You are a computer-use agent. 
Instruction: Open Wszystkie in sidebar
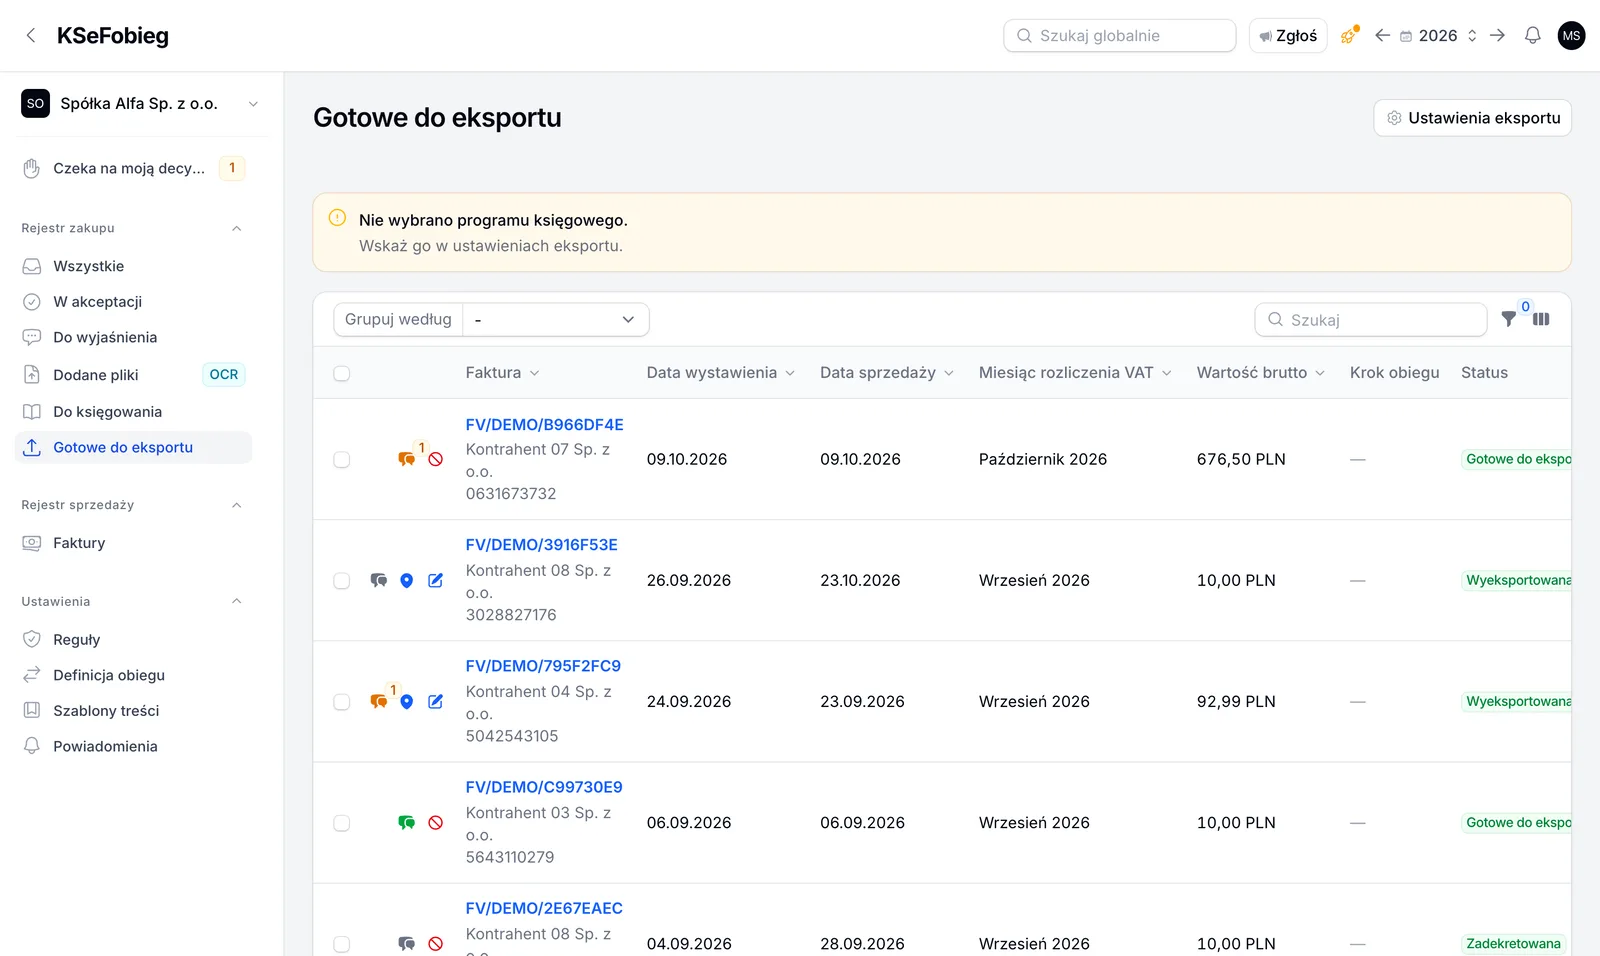tap(133, 266)
